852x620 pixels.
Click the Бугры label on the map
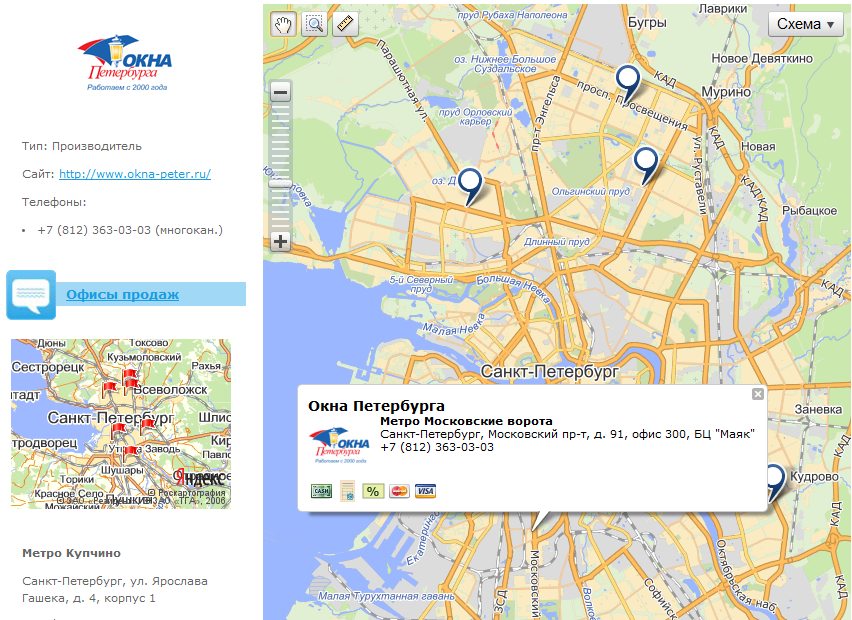coord(647,22)
